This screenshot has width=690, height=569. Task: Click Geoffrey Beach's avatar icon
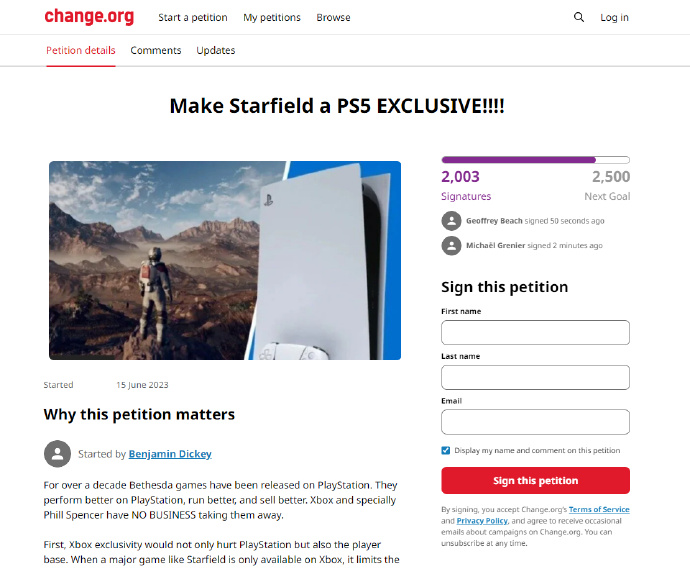click(451, 221)
